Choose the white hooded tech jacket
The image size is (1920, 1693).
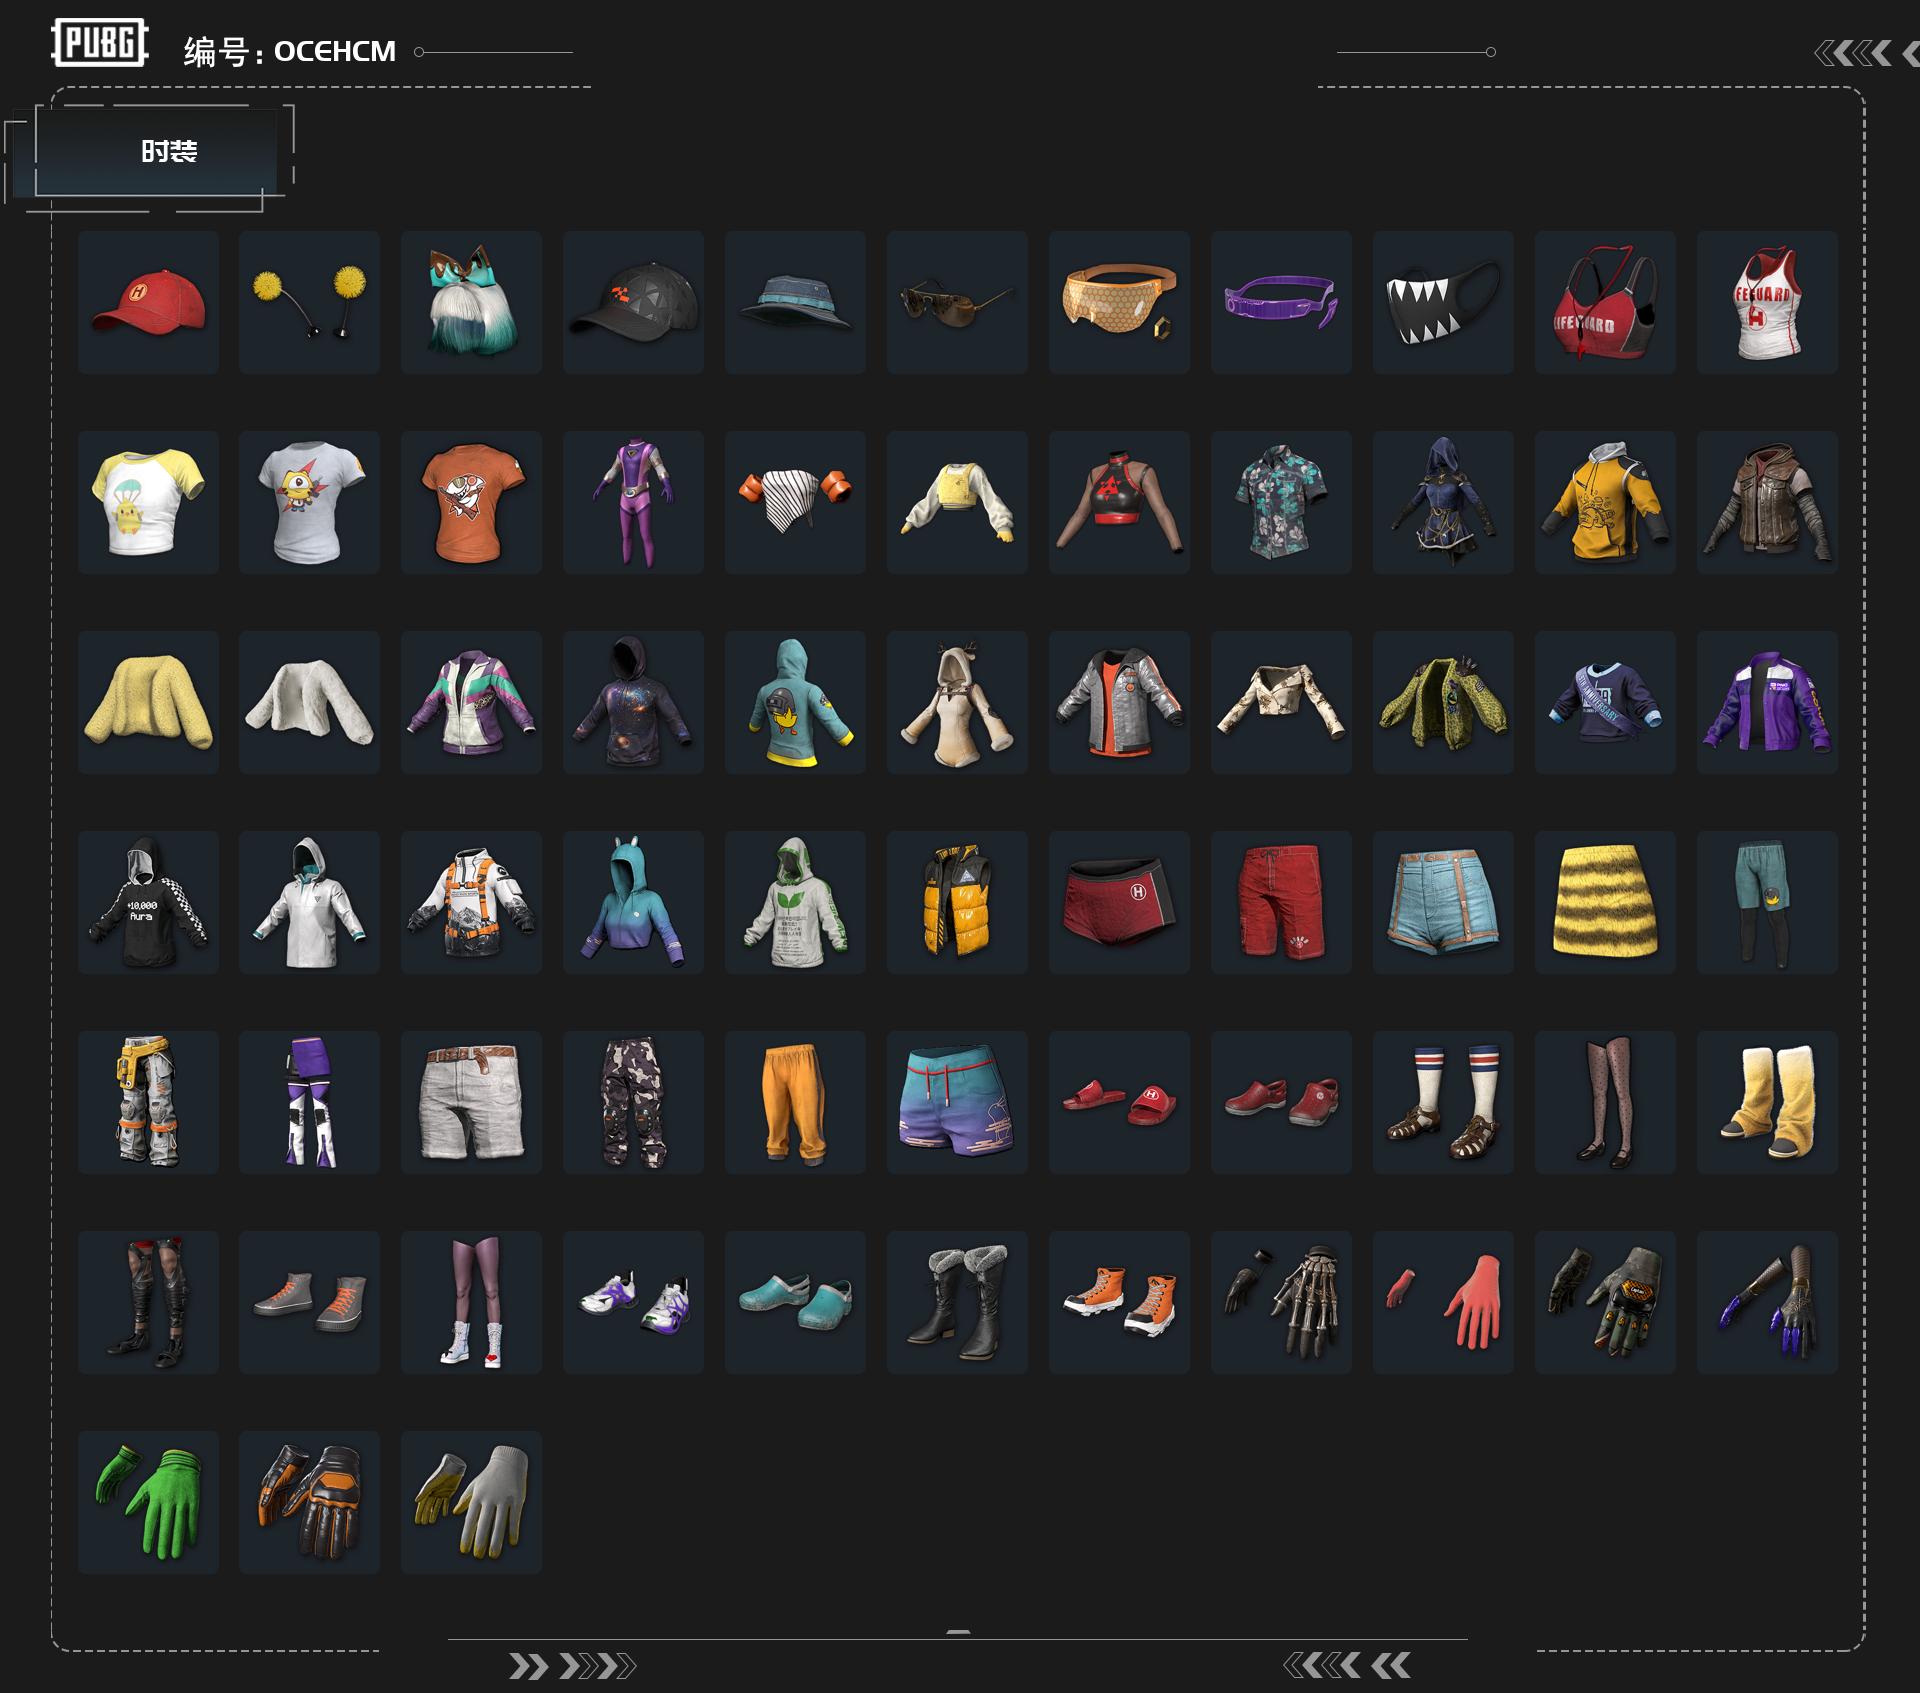coord(309,902)
